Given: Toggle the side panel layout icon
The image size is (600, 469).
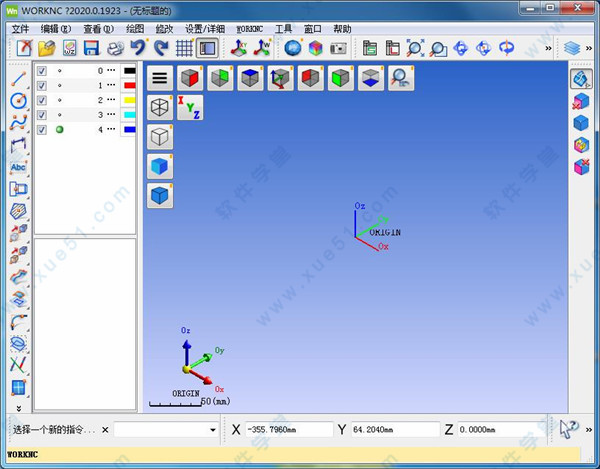Looking at the screenshot, I should [x=207, y=48].
